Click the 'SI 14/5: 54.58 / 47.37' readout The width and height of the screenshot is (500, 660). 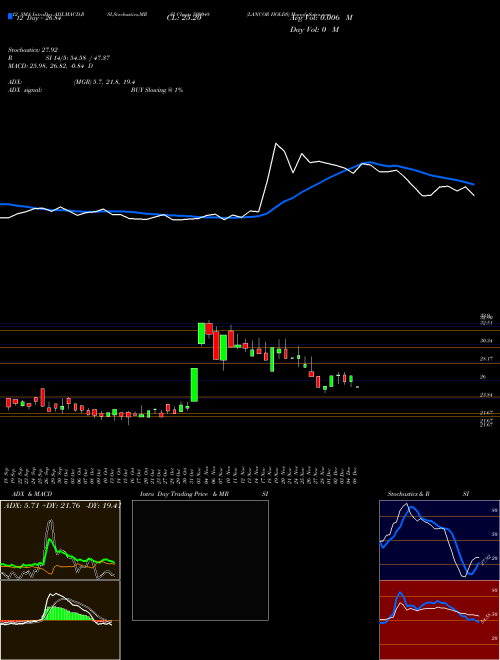pos(78,58)
